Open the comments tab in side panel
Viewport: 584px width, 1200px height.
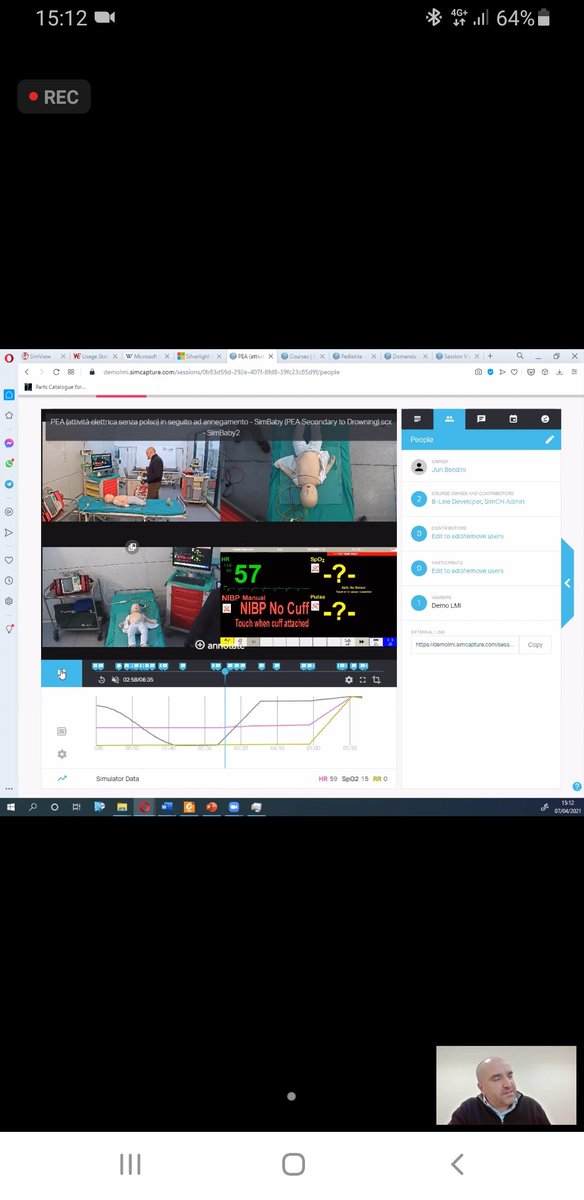[x=481, y=419]
